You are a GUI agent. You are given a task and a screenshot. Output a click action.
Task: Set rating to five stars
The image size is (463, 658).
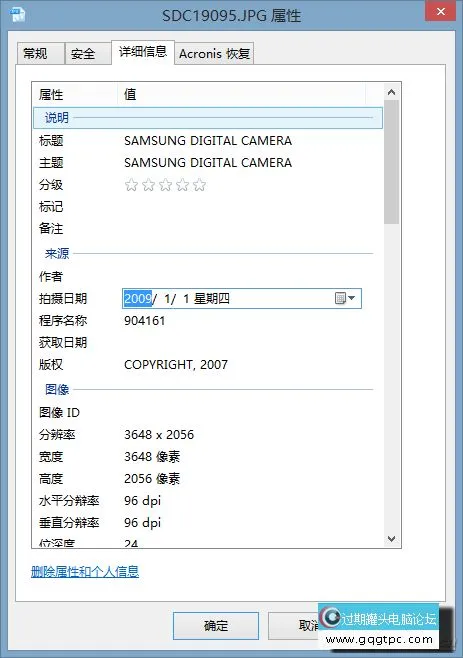(199, 185)
